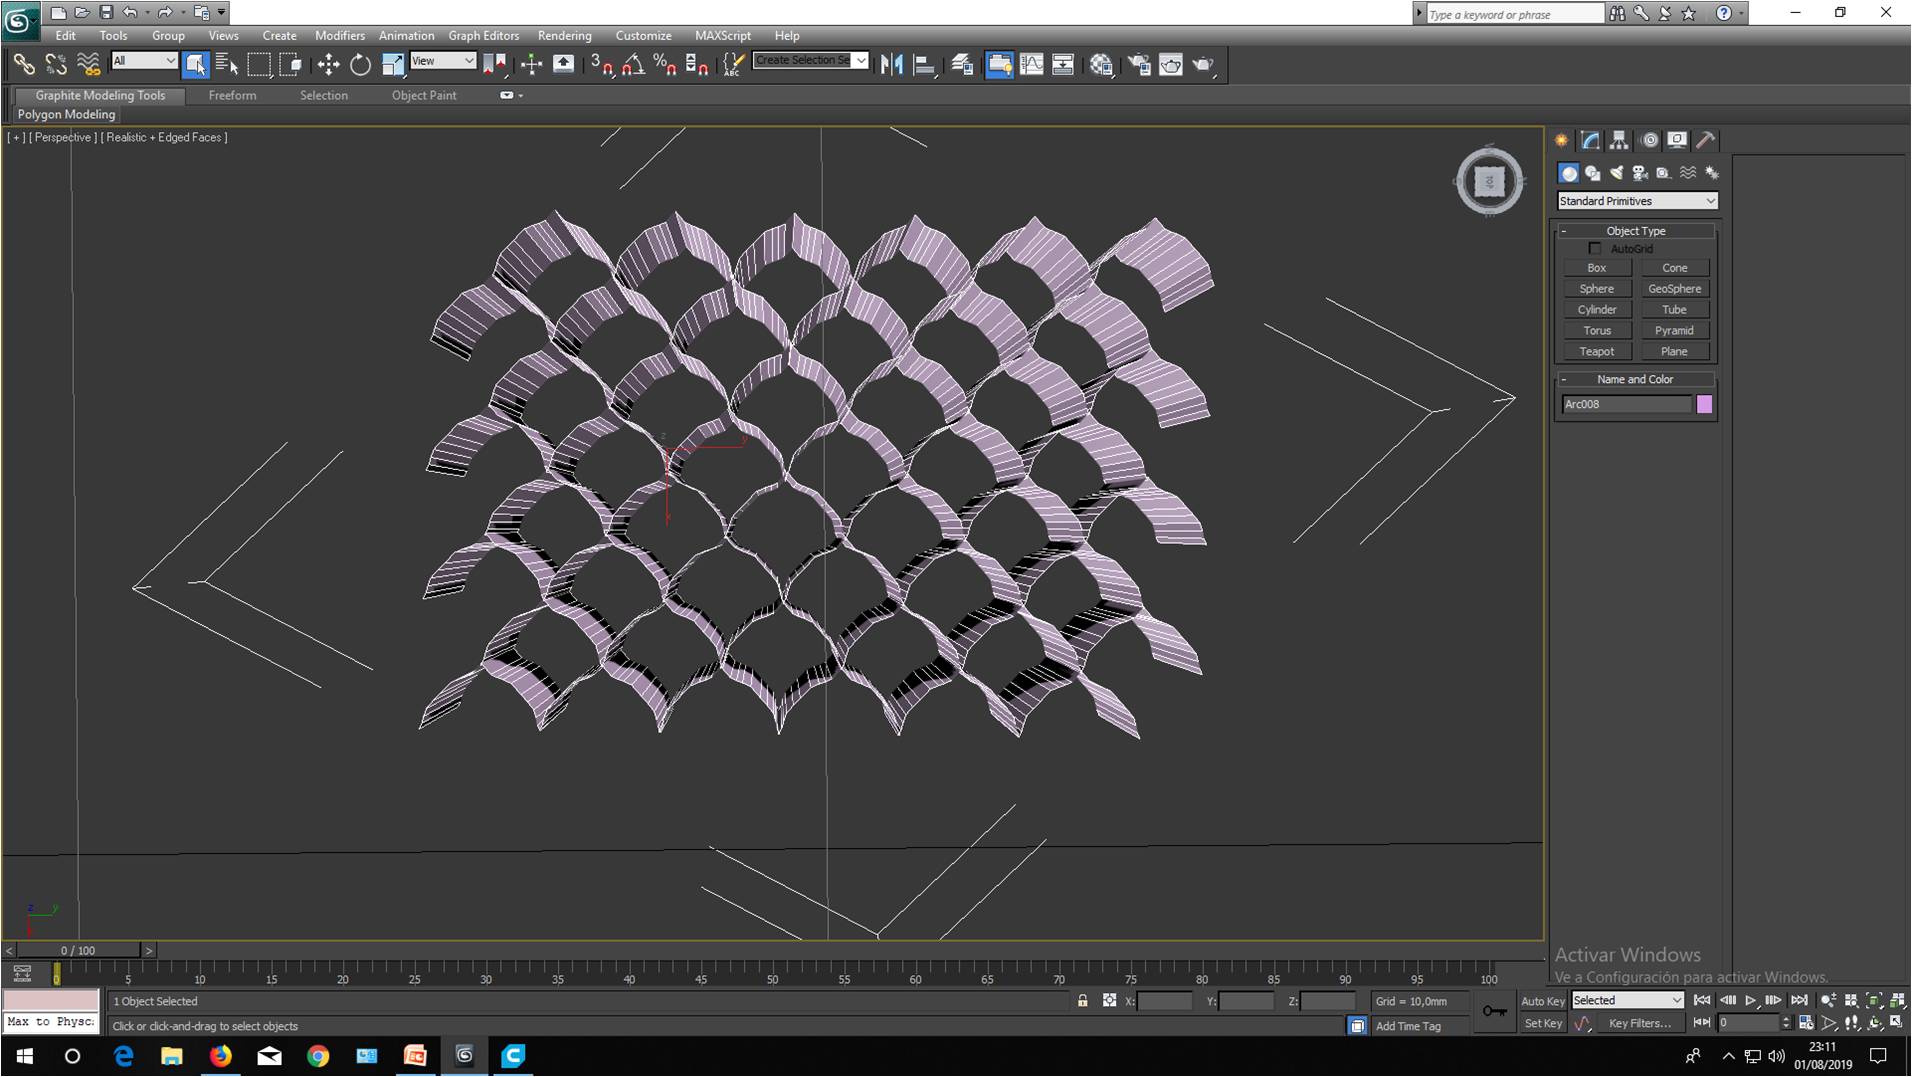
Task: Toggle the Angle Snap icon
Action: 633,65
